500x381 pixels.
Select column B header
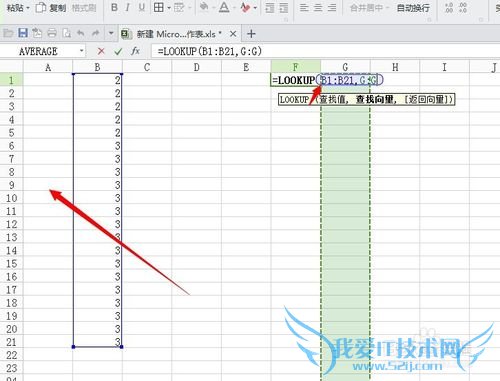coord(97,67)
